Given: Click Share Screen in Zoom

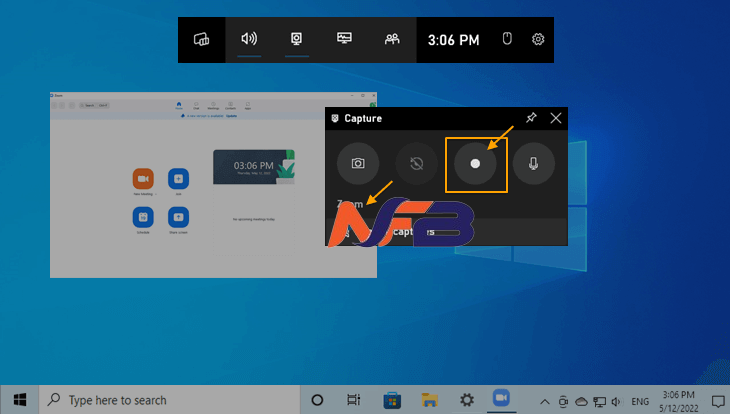Looking at the screenshot, I should click(178, 216).
